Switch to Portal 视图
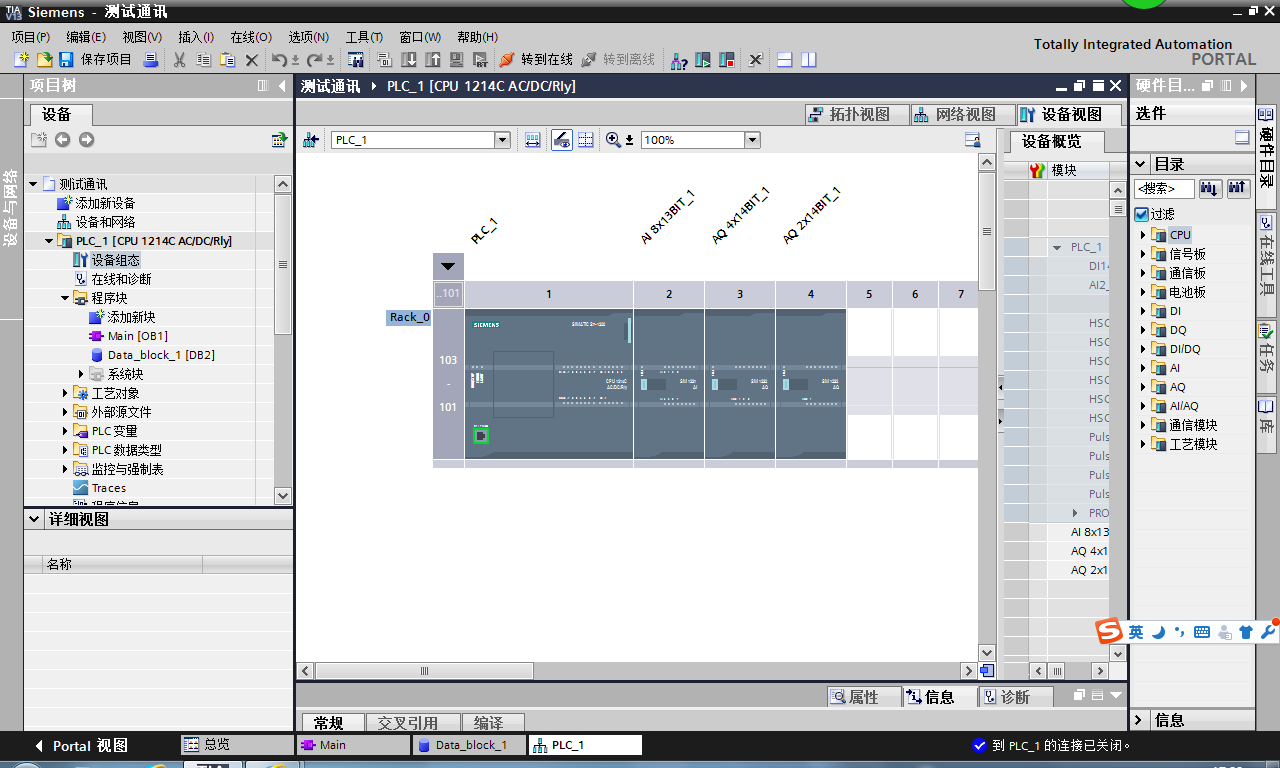The image size is (1280, 768). [x=82, y=745]
